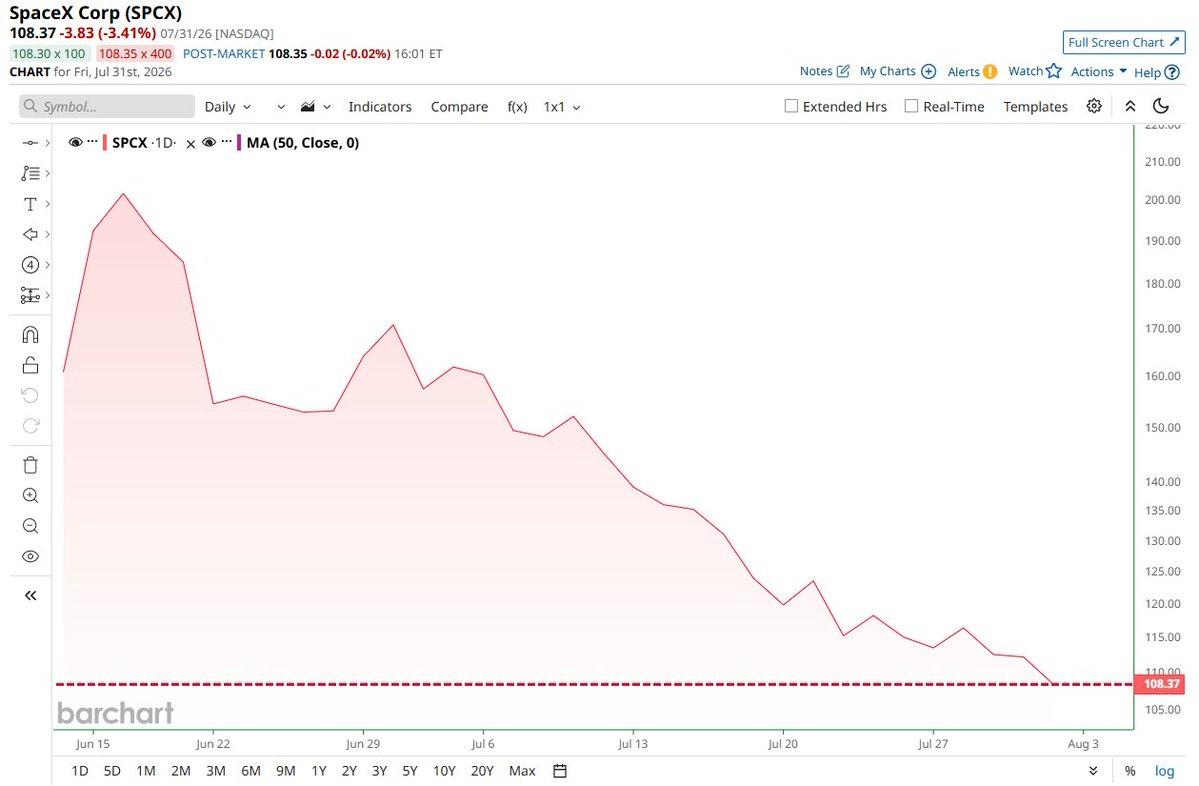This screenshot has width=1199, height=786.
Task: Select the 3M range
Action: 216,771
